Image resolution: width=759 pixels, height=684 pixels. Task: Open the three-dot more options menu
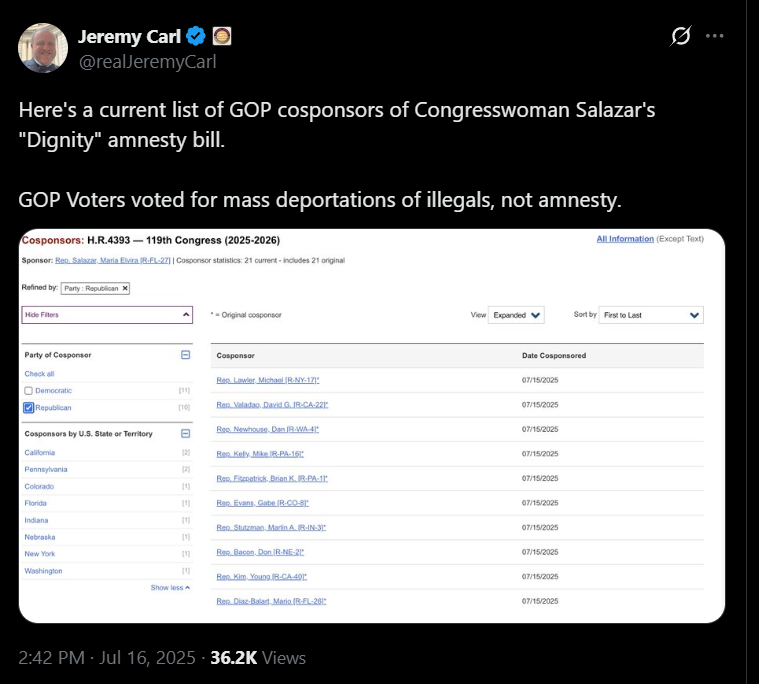click(714, 36)
